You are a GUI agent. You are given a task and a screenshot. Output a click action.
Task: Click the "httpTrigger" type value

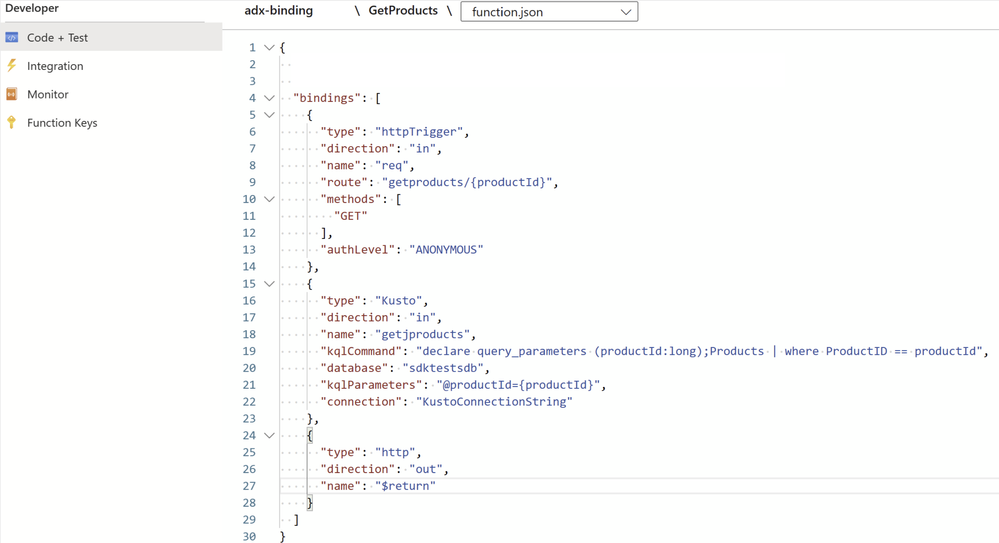pos(419,131)
